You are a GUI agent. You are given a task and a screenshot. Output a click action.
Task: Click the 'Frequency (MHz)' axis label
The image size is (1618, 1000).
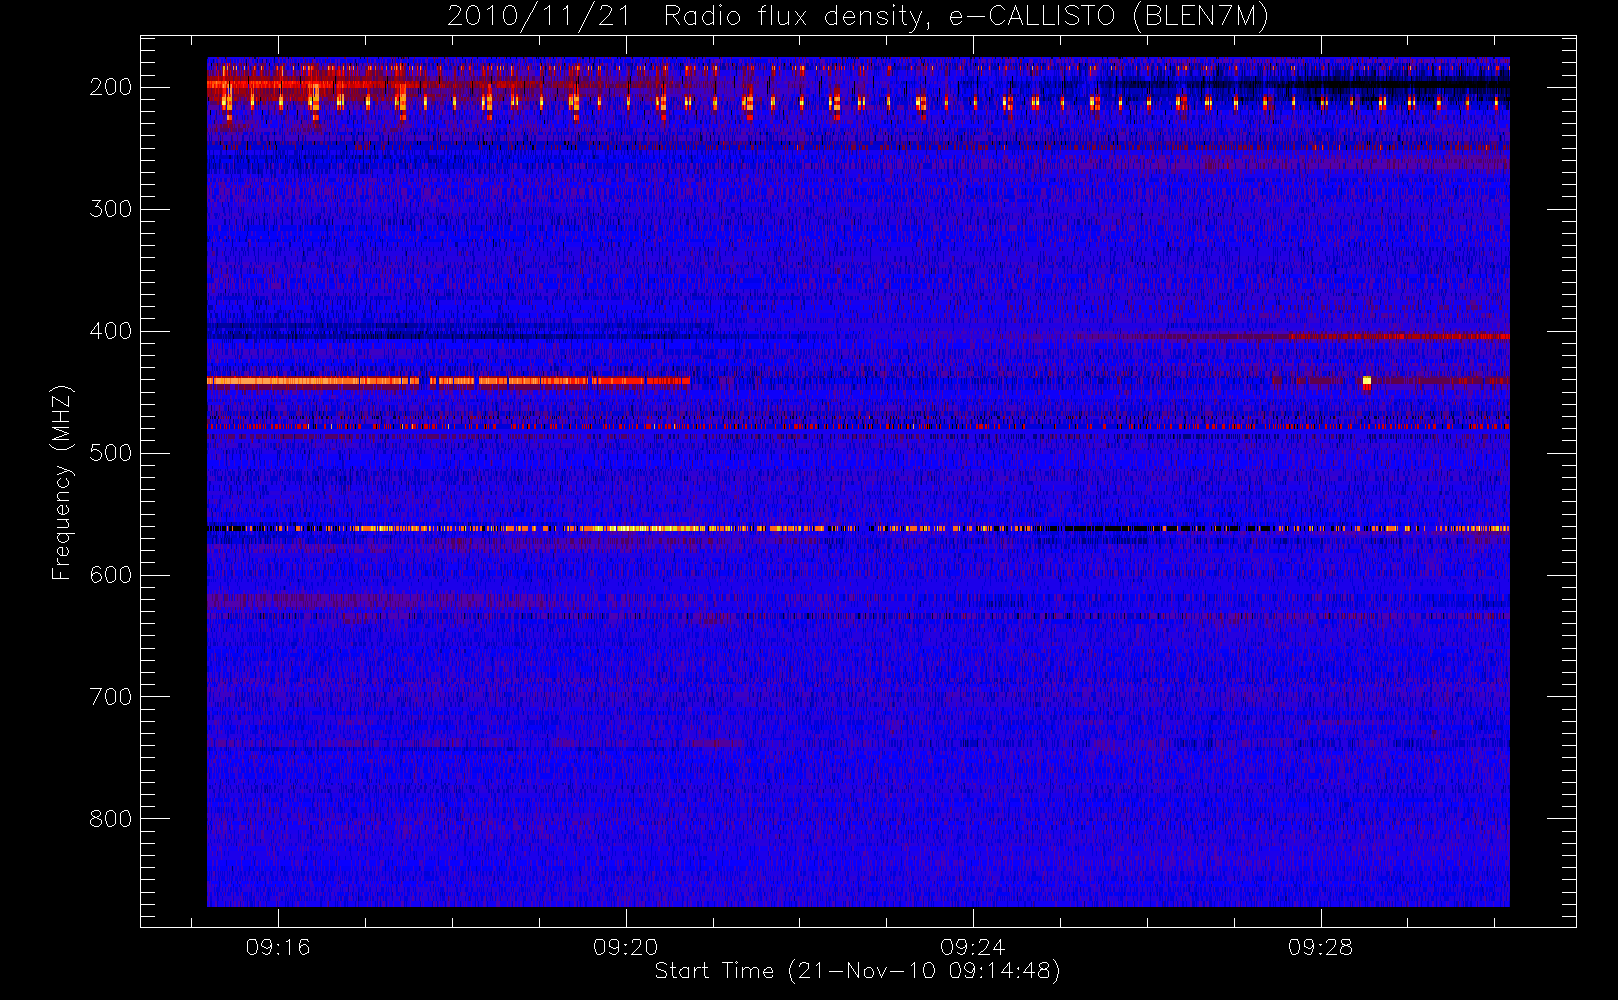point(62,482)
